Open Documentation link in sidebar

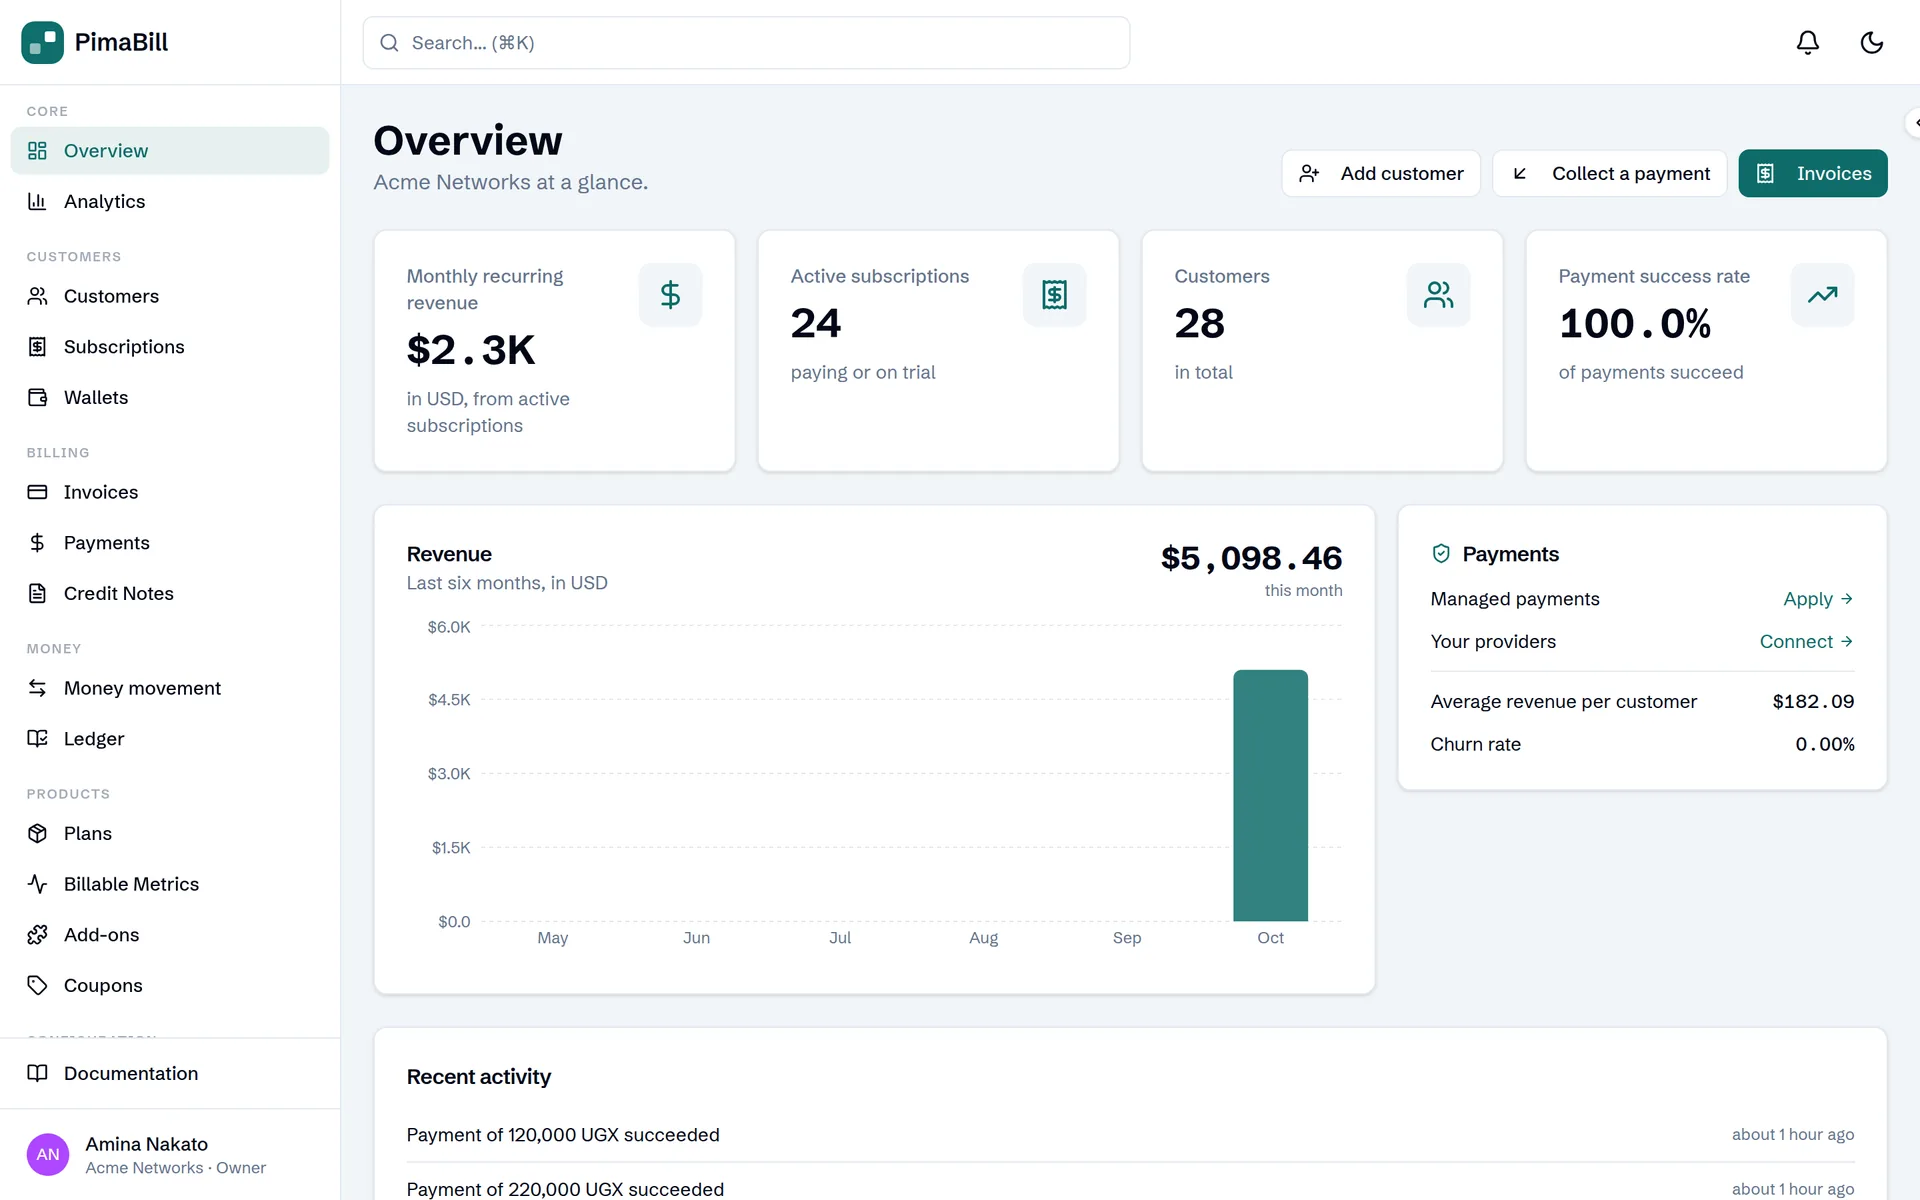[x=170, y=1073]
